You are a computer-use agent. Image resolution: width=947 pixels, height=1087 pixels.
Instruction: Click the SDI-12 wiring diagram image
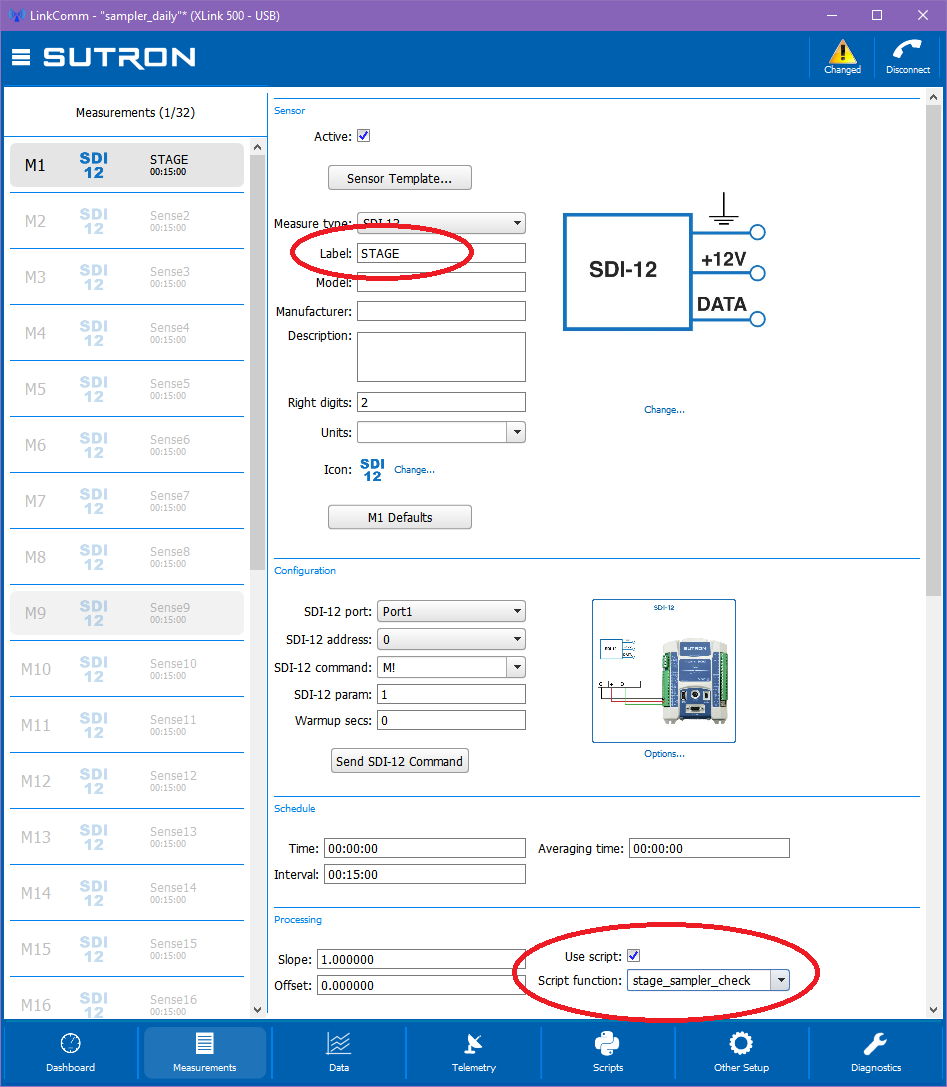[663, 262]
